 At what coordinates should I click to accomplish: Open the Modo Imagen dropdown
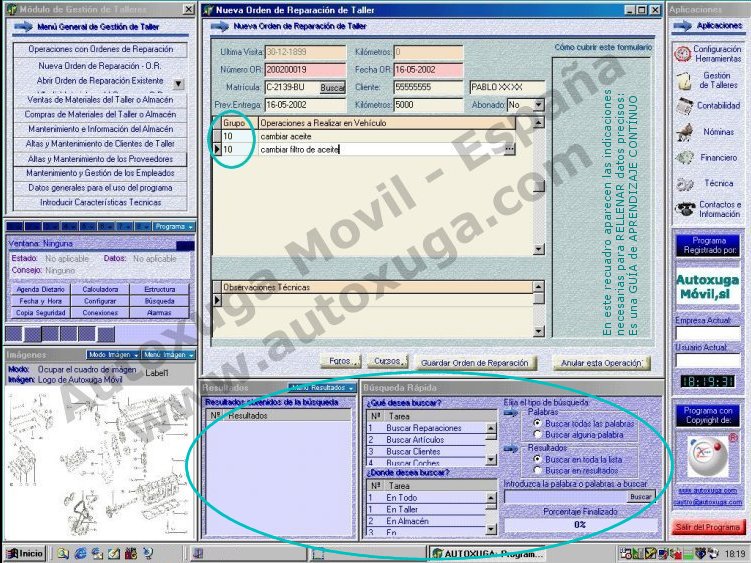click(113, 355)
